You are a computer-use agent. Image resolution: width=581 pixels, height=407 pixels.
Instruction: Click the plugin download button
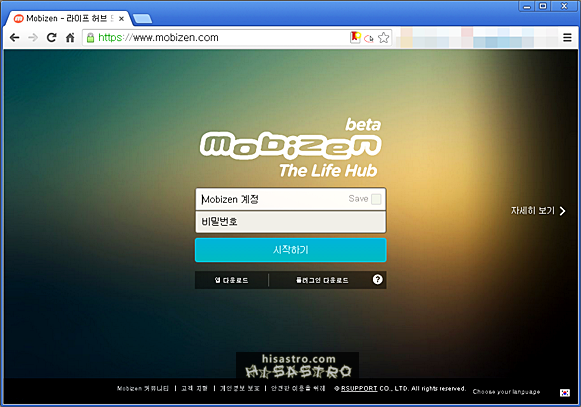322,280
